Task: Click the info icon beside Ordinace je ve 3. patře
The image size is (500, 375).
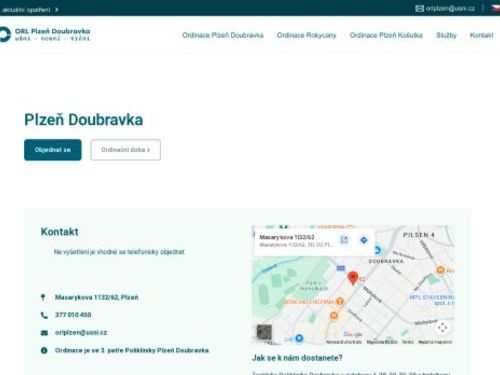Action: click(44, 350)
